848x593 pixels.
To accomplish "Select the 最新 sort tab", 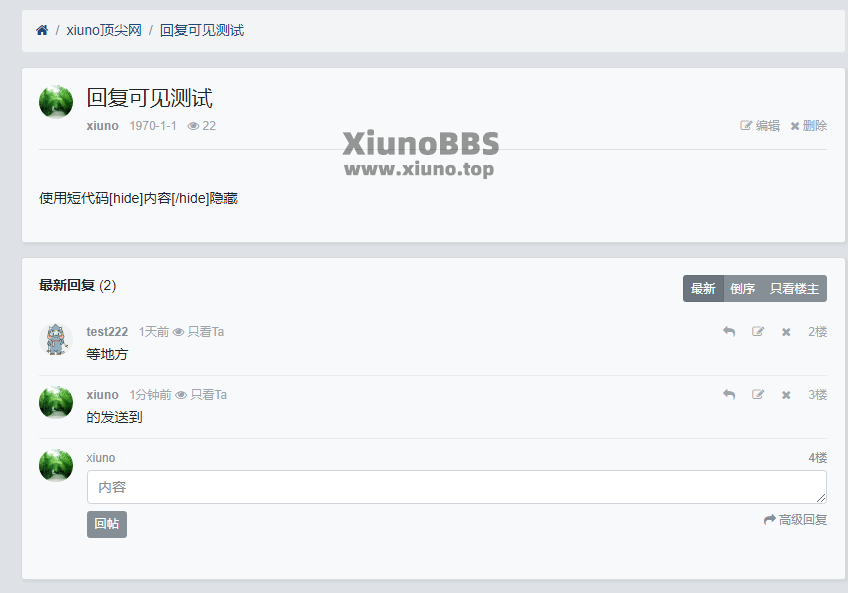I will (x=703, y=288).
